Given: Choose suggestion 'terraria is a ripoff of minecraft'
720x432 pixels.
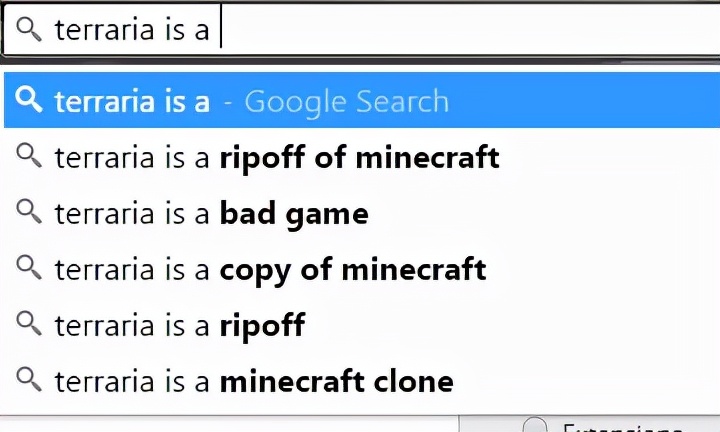Looking at the screenshot, I should tap(276, 157).
